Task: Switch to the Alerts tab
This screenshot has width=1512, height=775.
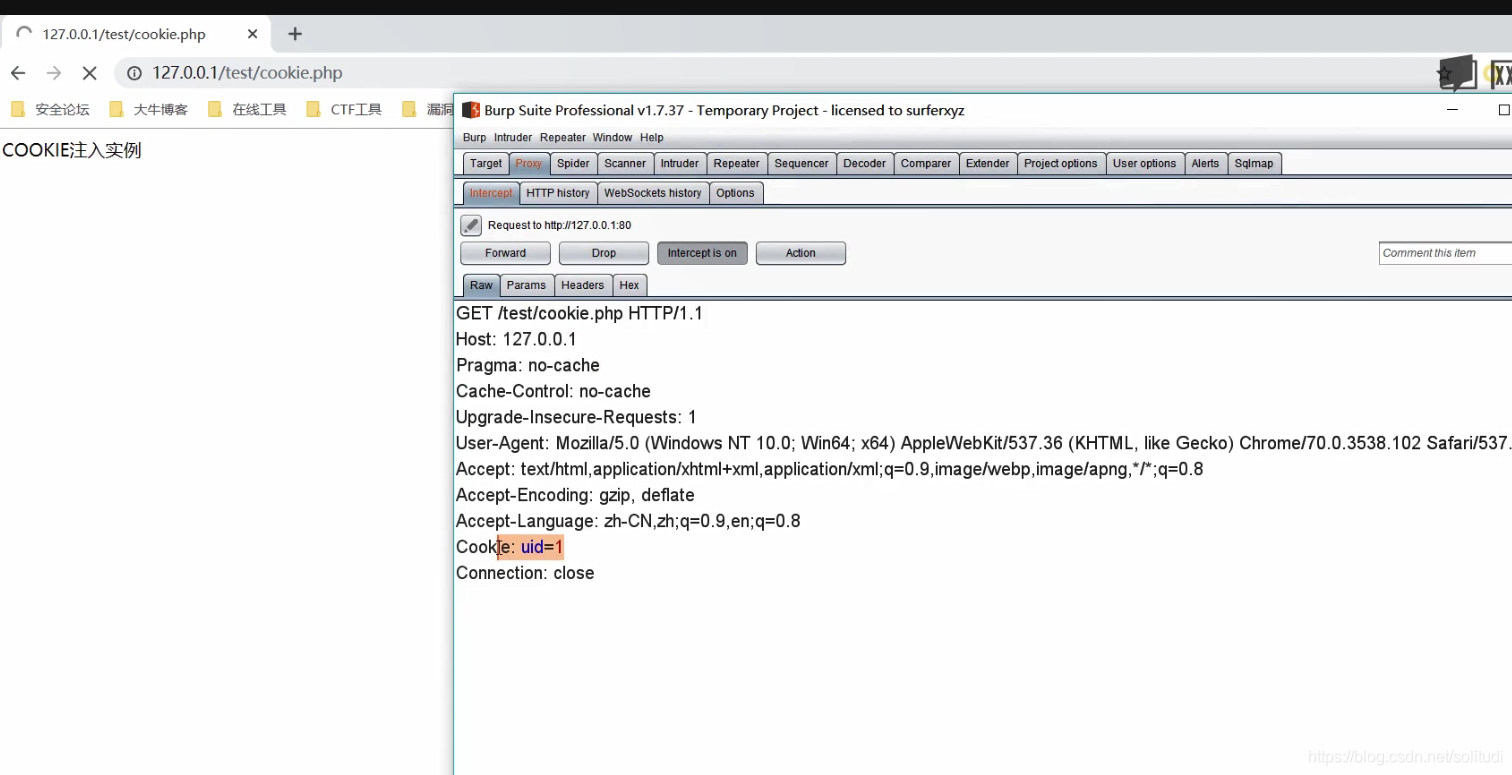Action: pos(1205,163)
